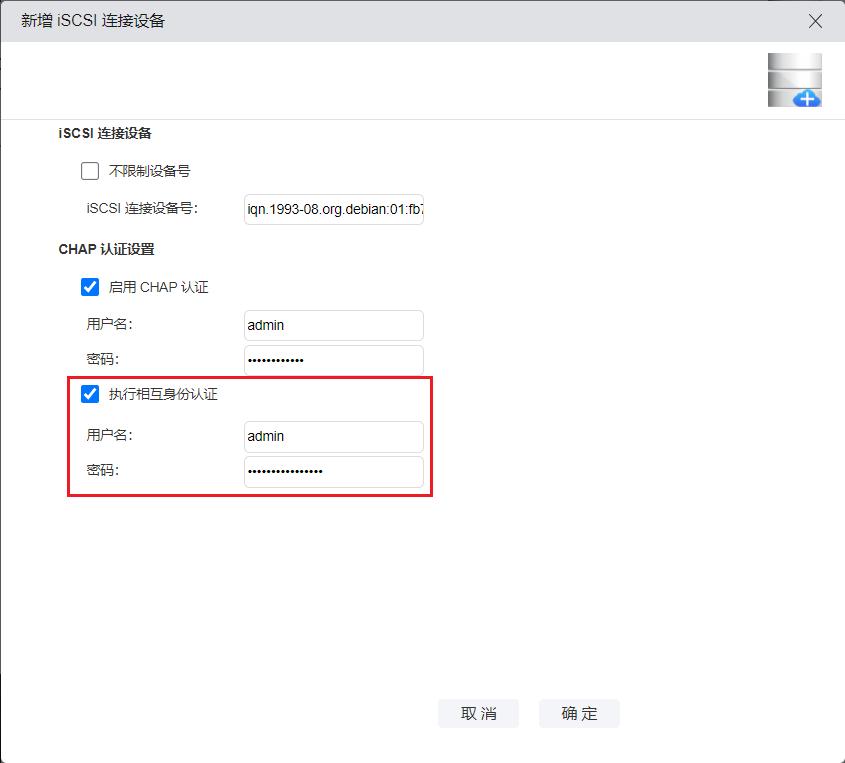The width and height of the screenshot is (845, 763).
Task: Click the CHAP 密码 field under 启用 CHAP 认证
Action: 333,360
